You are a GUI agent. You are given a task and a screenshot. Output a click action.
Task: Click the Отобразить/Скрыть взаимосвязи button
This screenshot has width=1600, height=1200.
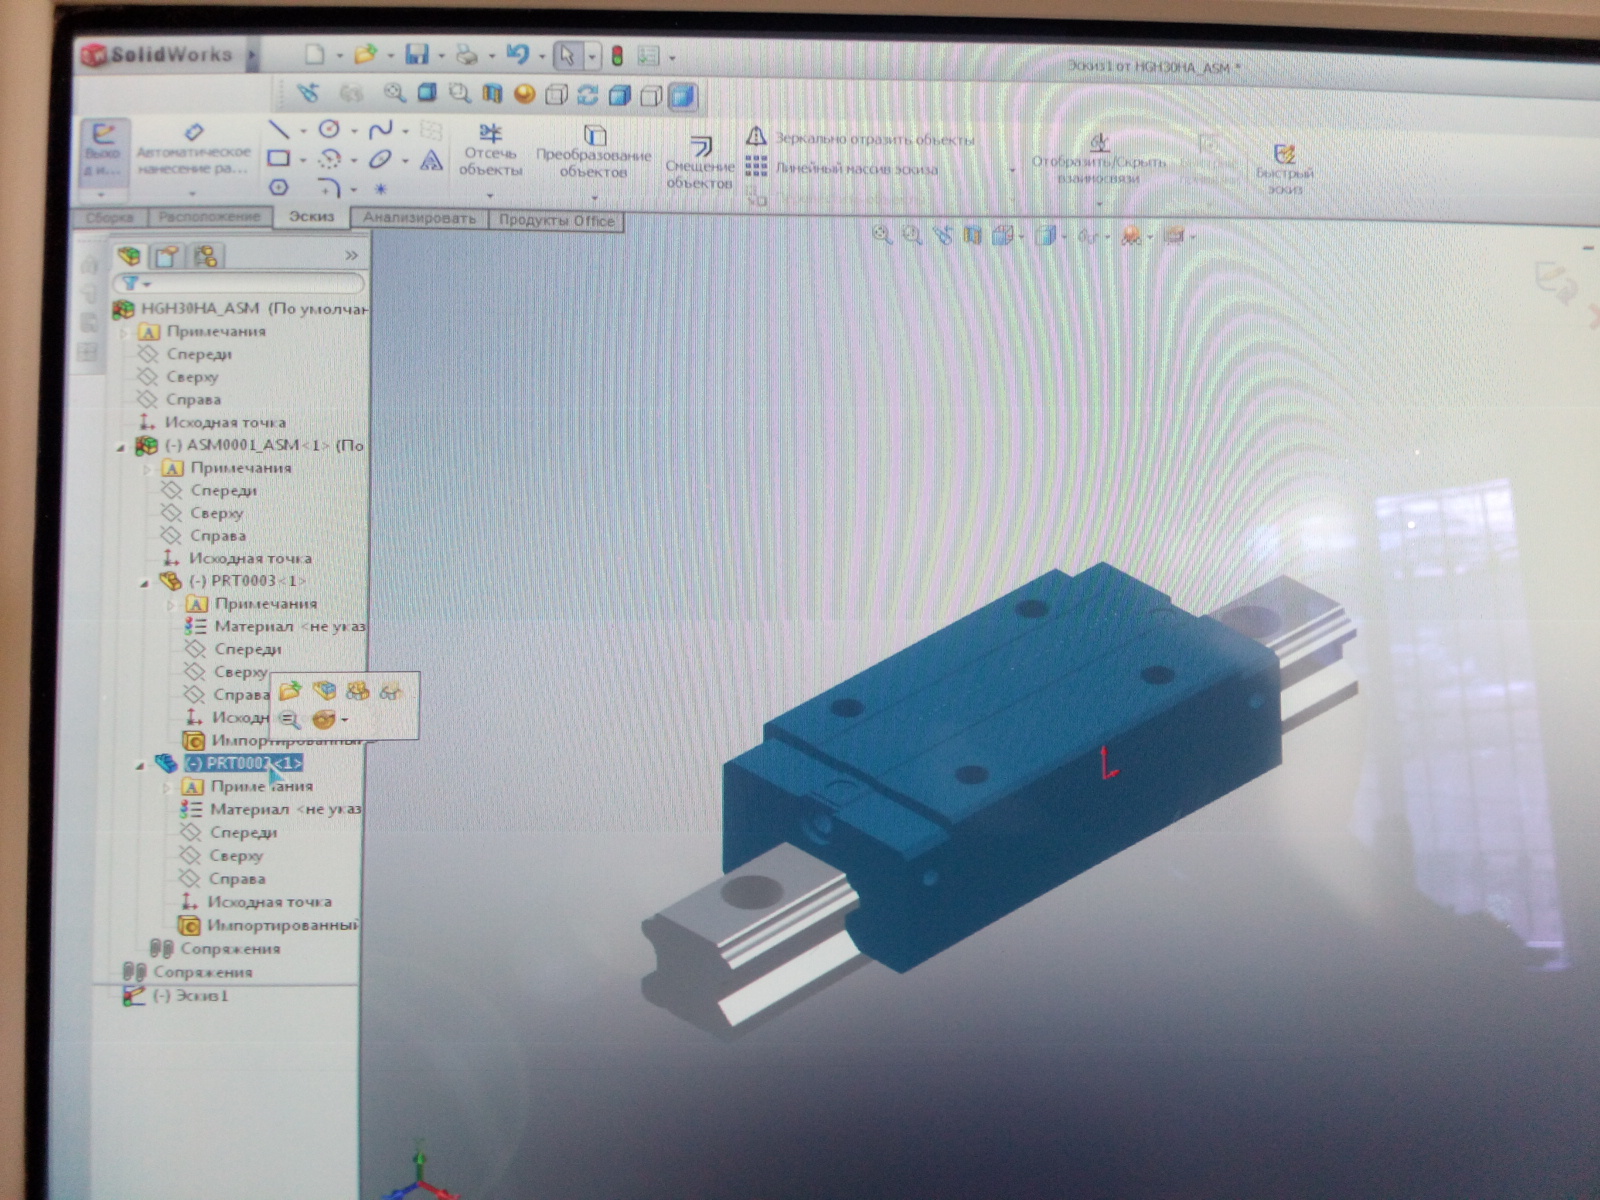point(1099,160)
